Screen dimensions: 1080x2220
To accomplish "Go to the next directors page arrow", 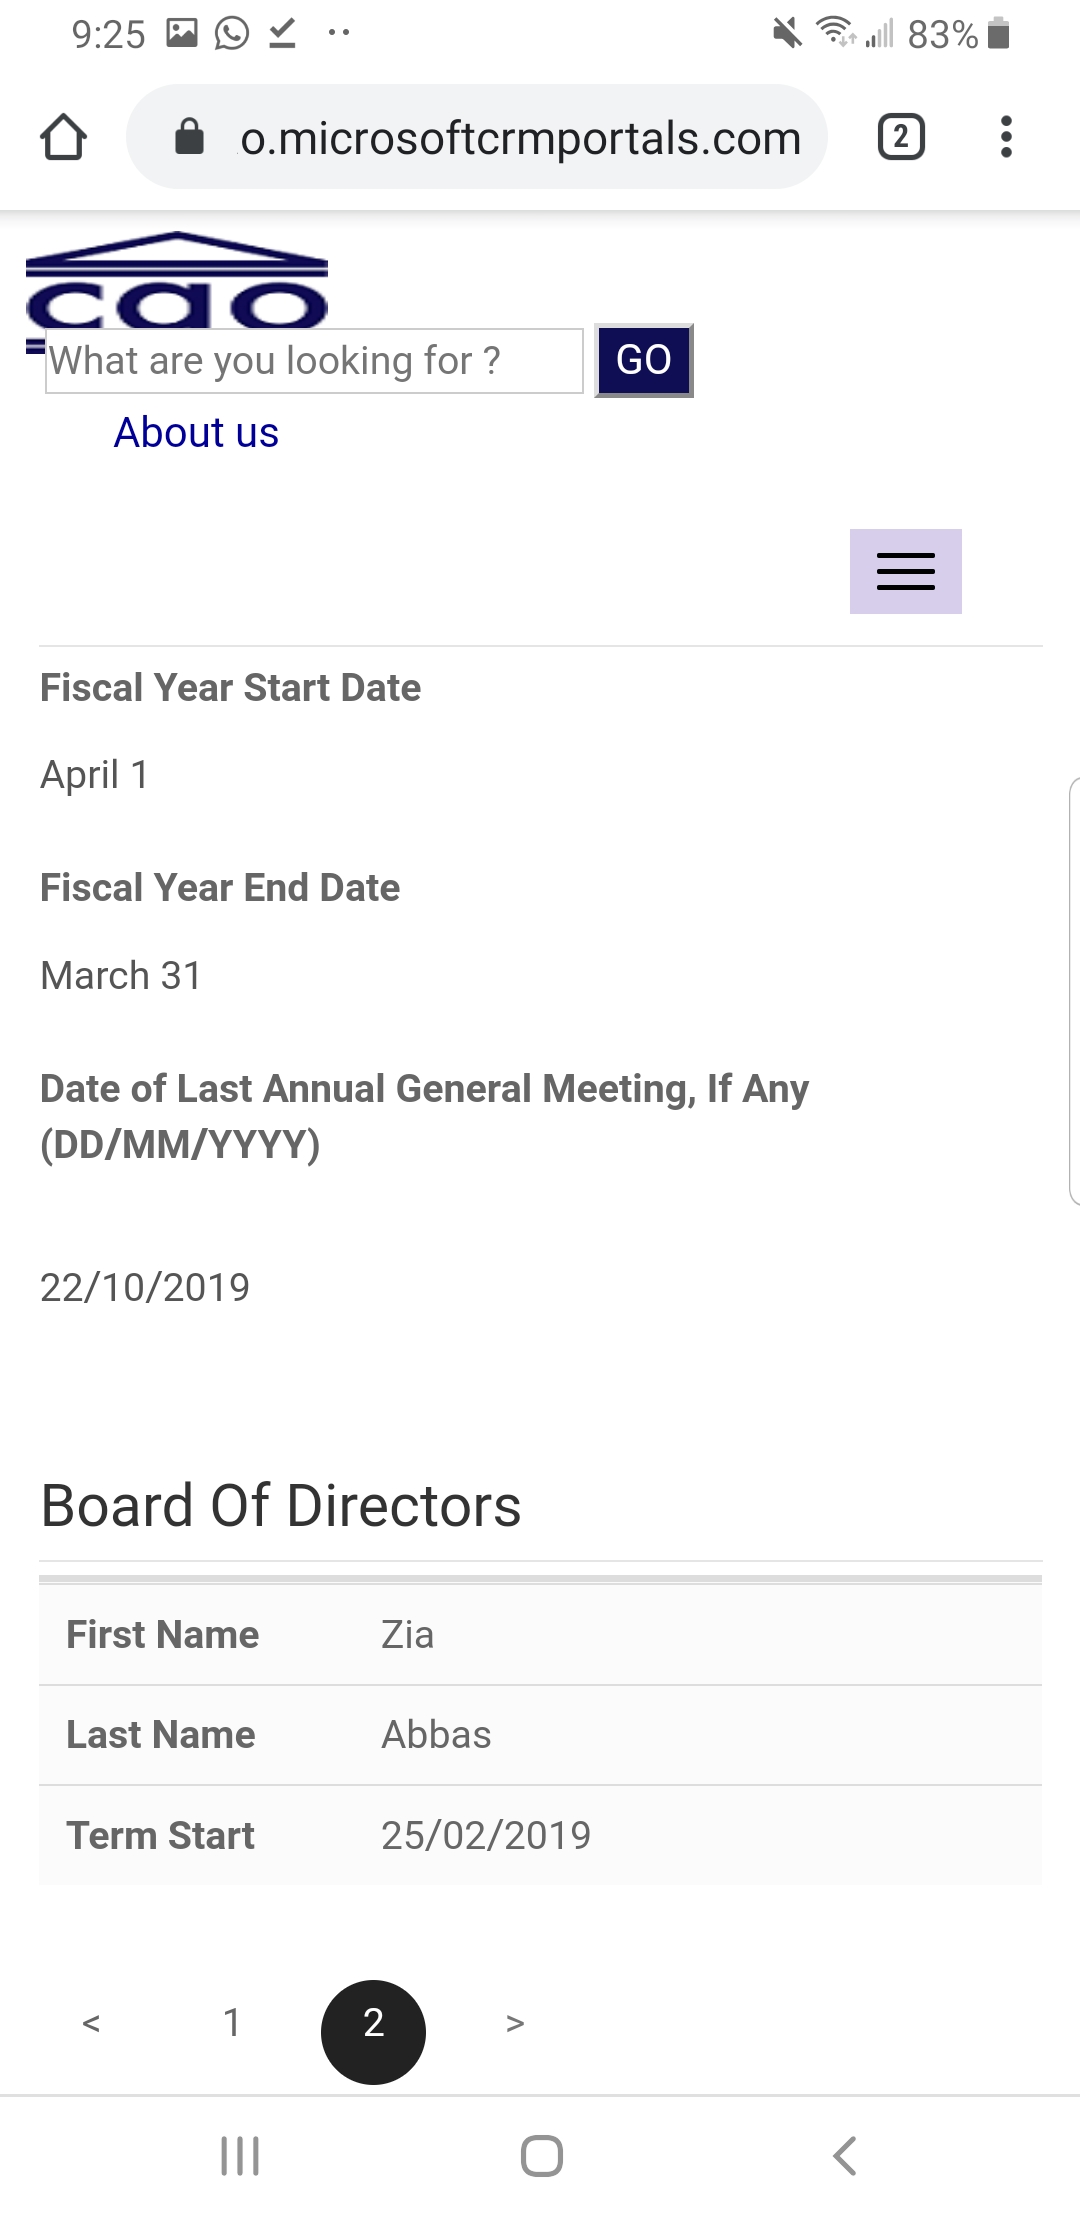I will [515, 2024].
